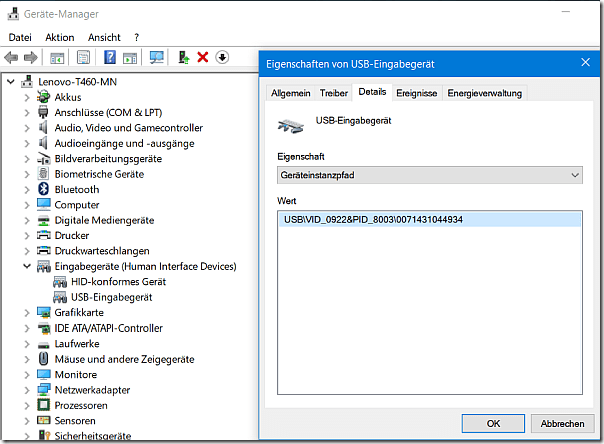604x444 pixels.
Task: Collapse Eingabegeräte (Human Interface Devices)
Action: pos(27,266)
